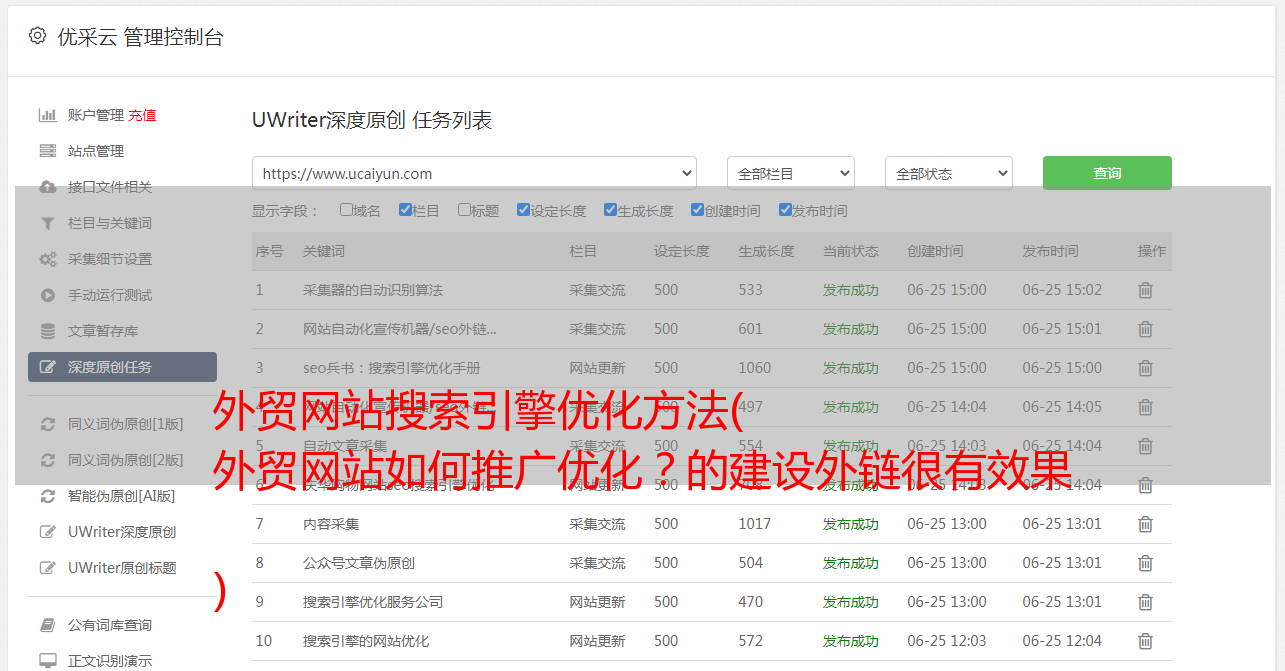This screenshot has height=671, width=1285.
Task: Click generated length value 1060
Action: tap(755, 368)
